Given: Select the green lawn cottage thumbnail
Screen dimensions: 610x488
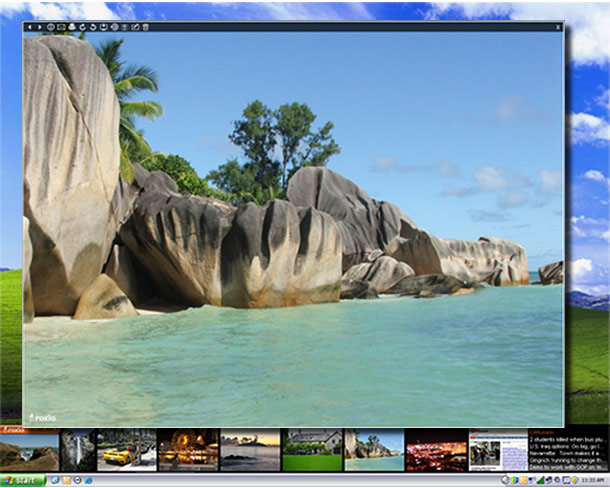Looking at the screenshot, I should click(x=311, y=451).
